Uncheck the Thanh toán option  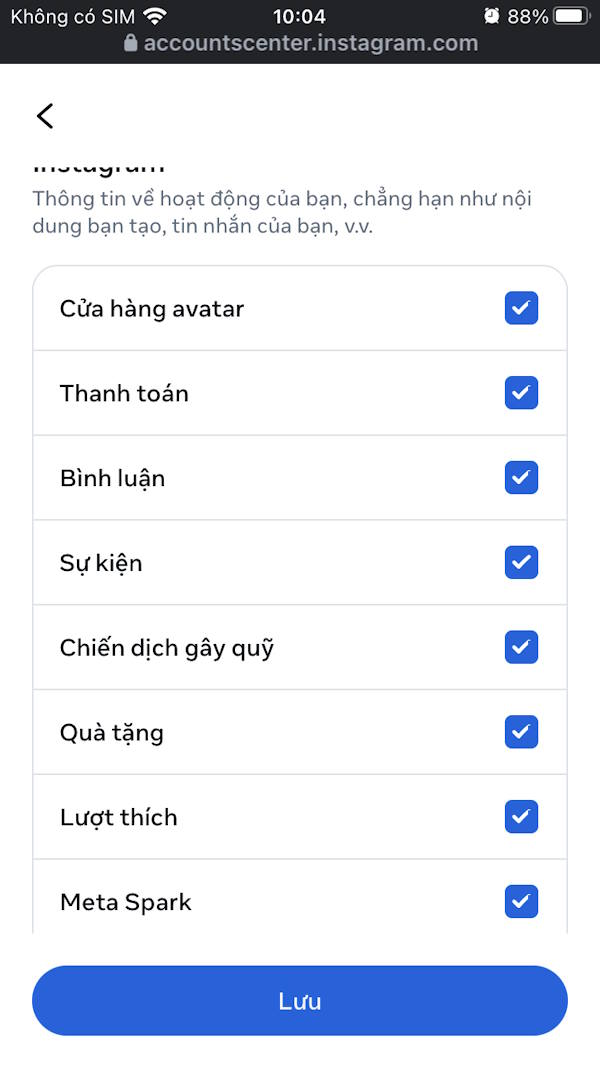click(521, 393)
